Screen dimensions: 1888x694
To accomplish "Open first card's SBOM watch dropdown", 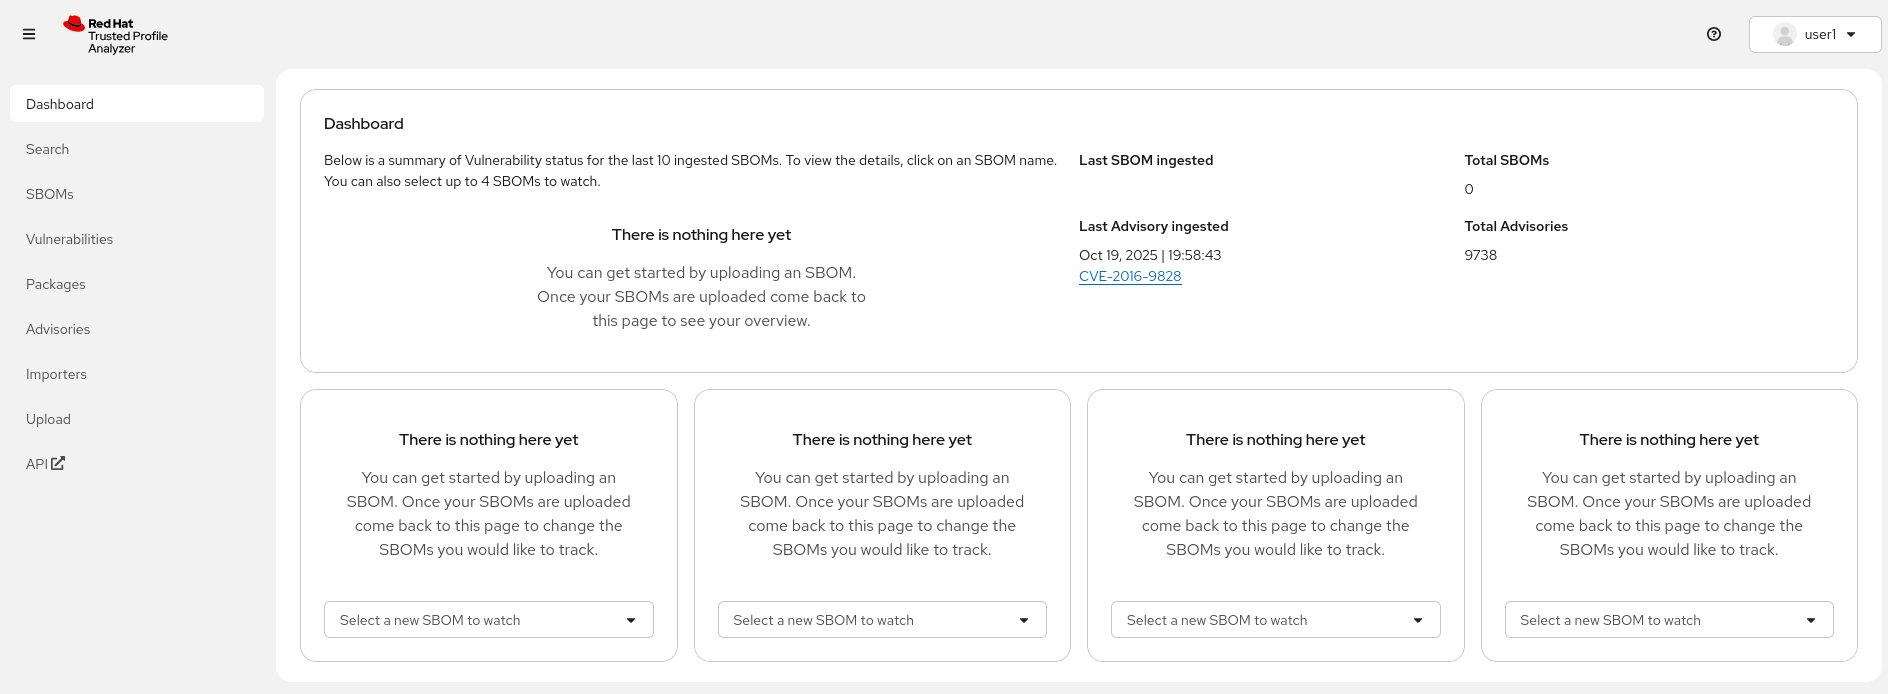I will pos(488,620).
